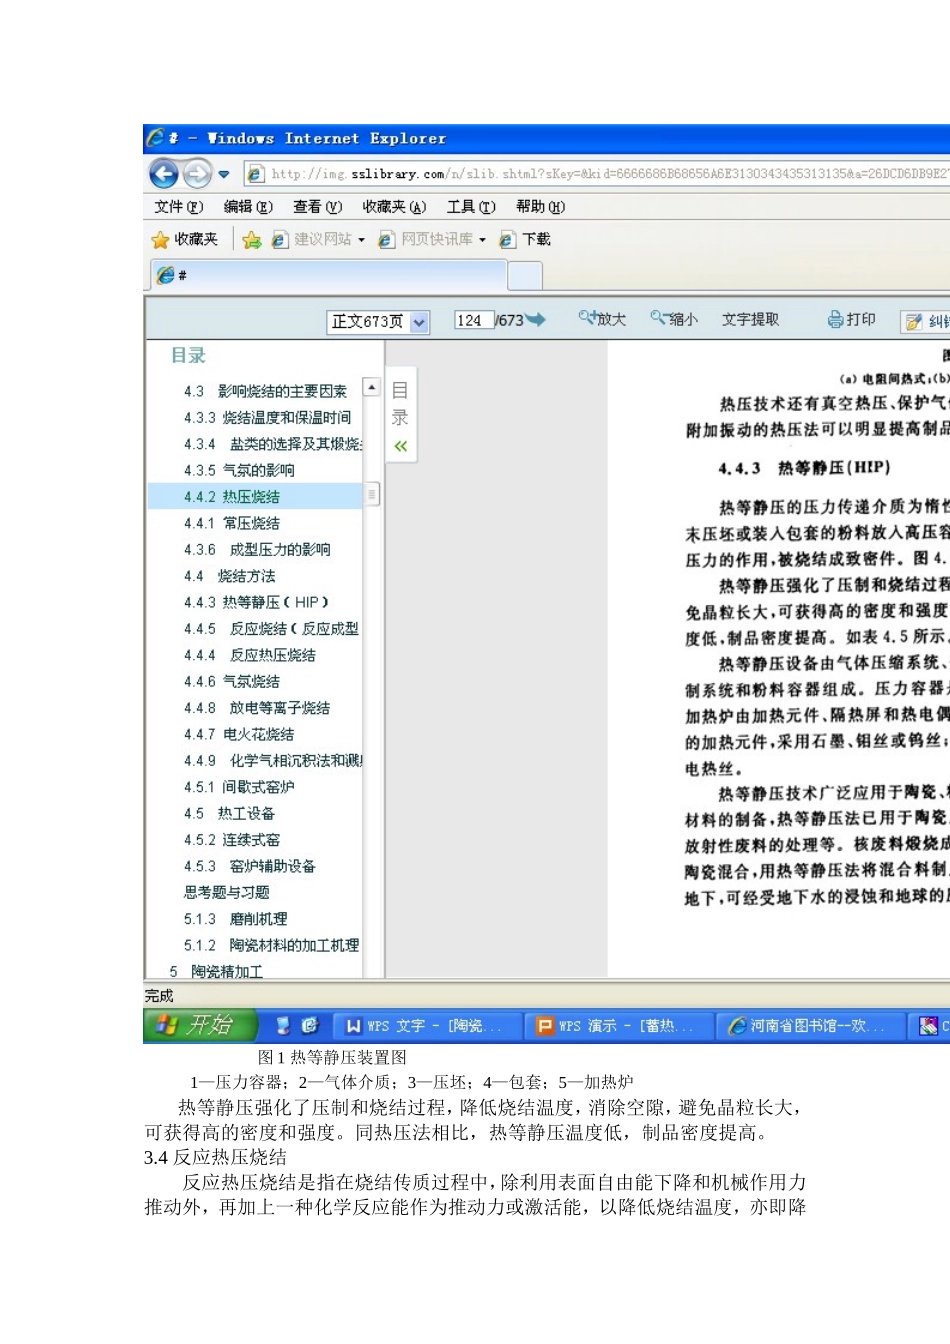Collapse the 目录 side panel chevron
This screenshot has width=950, height=1344.
(401, 446)
